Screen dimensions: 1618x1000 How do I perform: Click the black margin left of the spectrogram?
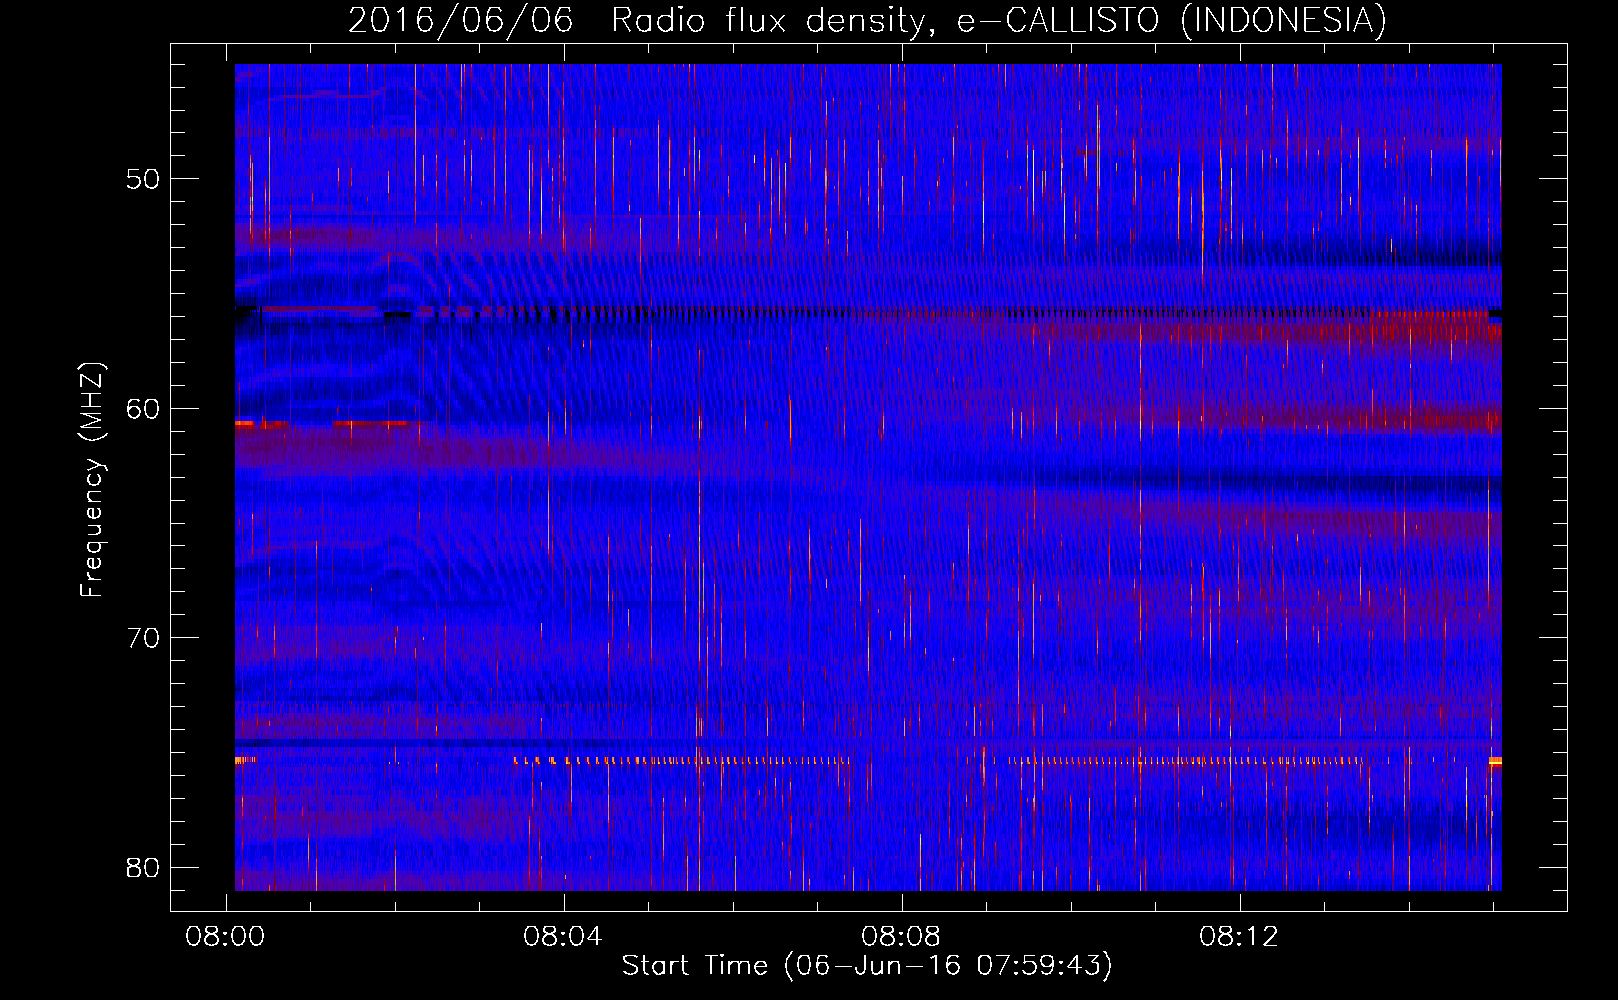[203, 477]
